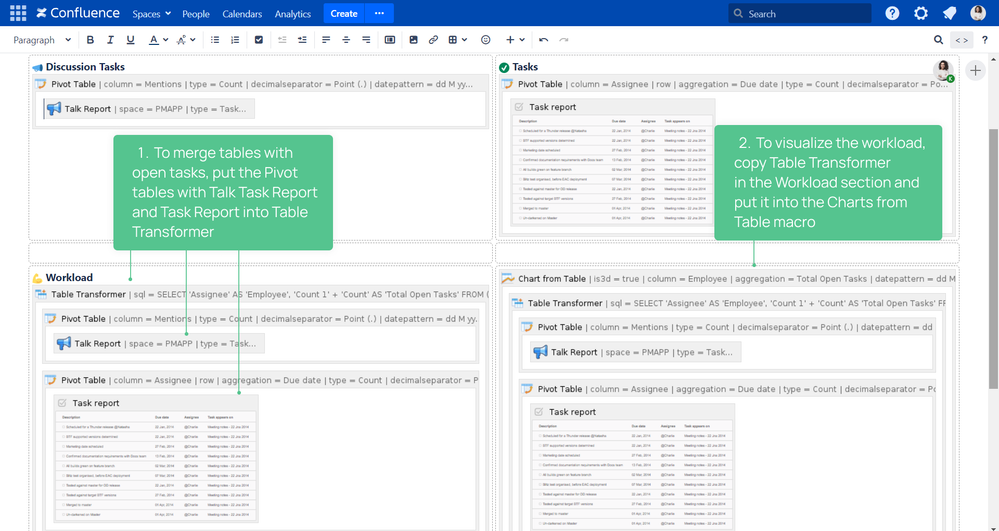Click the Create button
The width and height of the screenshot is (999, 531).
(344, 14)
